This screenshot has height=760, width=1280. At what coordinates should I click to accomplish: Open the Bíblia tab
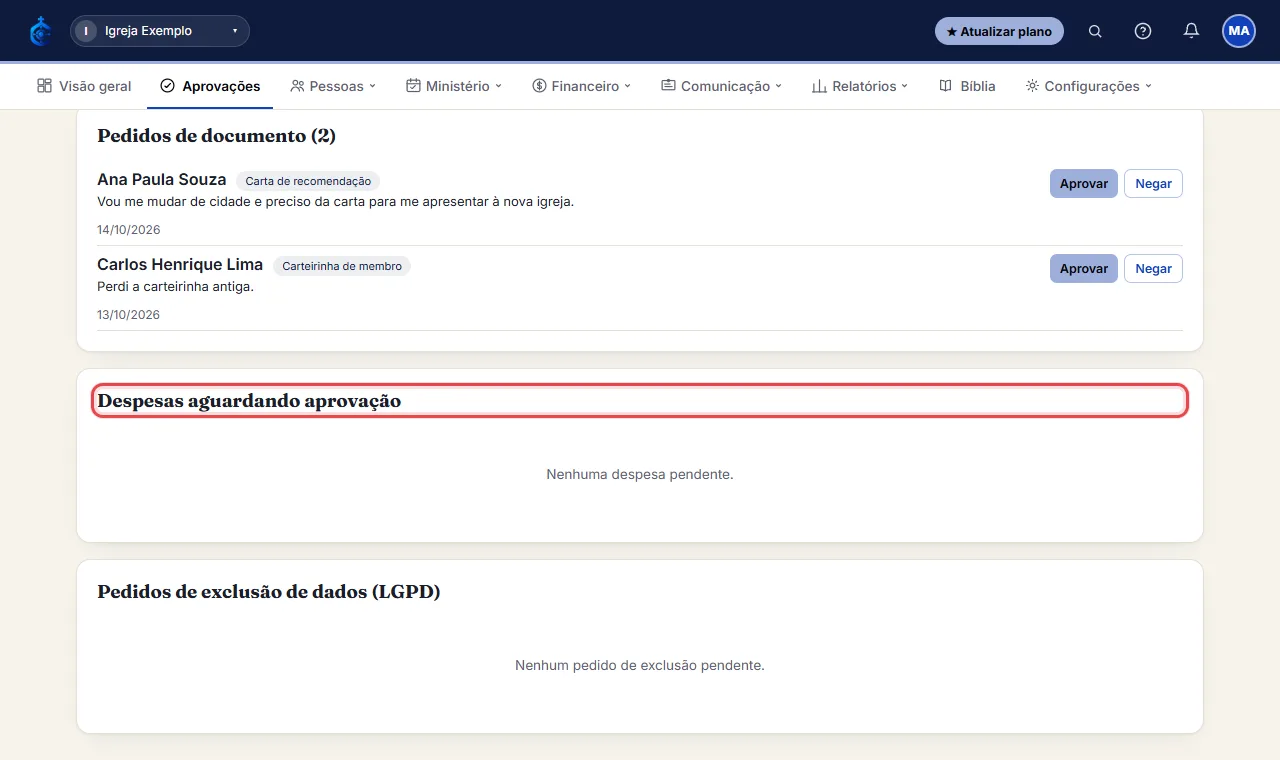[967, 86]
